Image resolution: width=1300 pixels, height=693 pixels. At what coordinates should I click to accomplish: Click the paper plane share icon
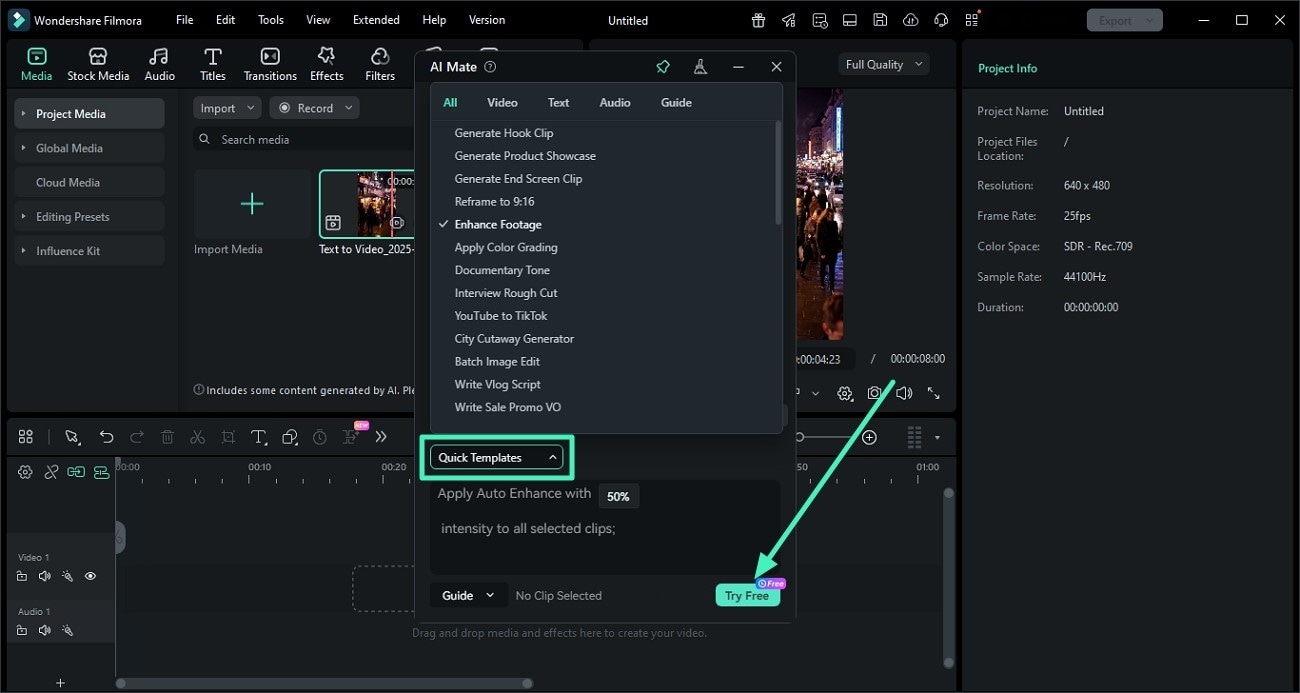click(x=789, y=20)
